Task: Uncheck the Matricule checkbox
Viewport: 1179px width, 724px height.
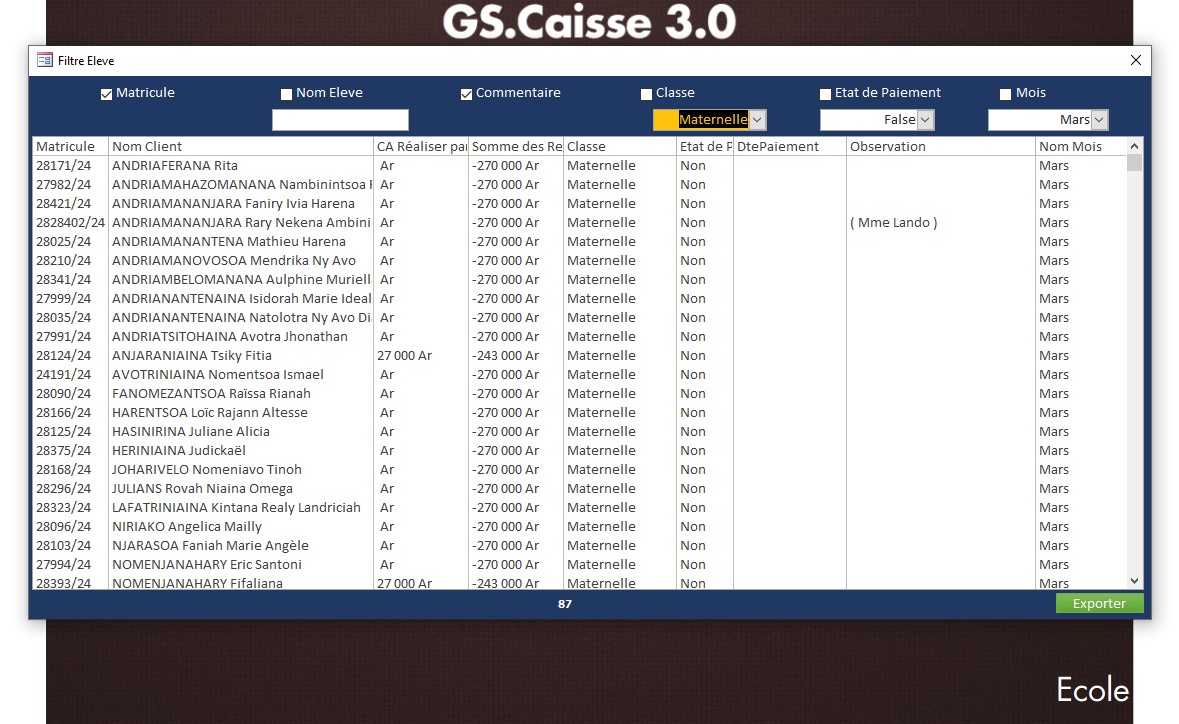Action: pos(106,95)
